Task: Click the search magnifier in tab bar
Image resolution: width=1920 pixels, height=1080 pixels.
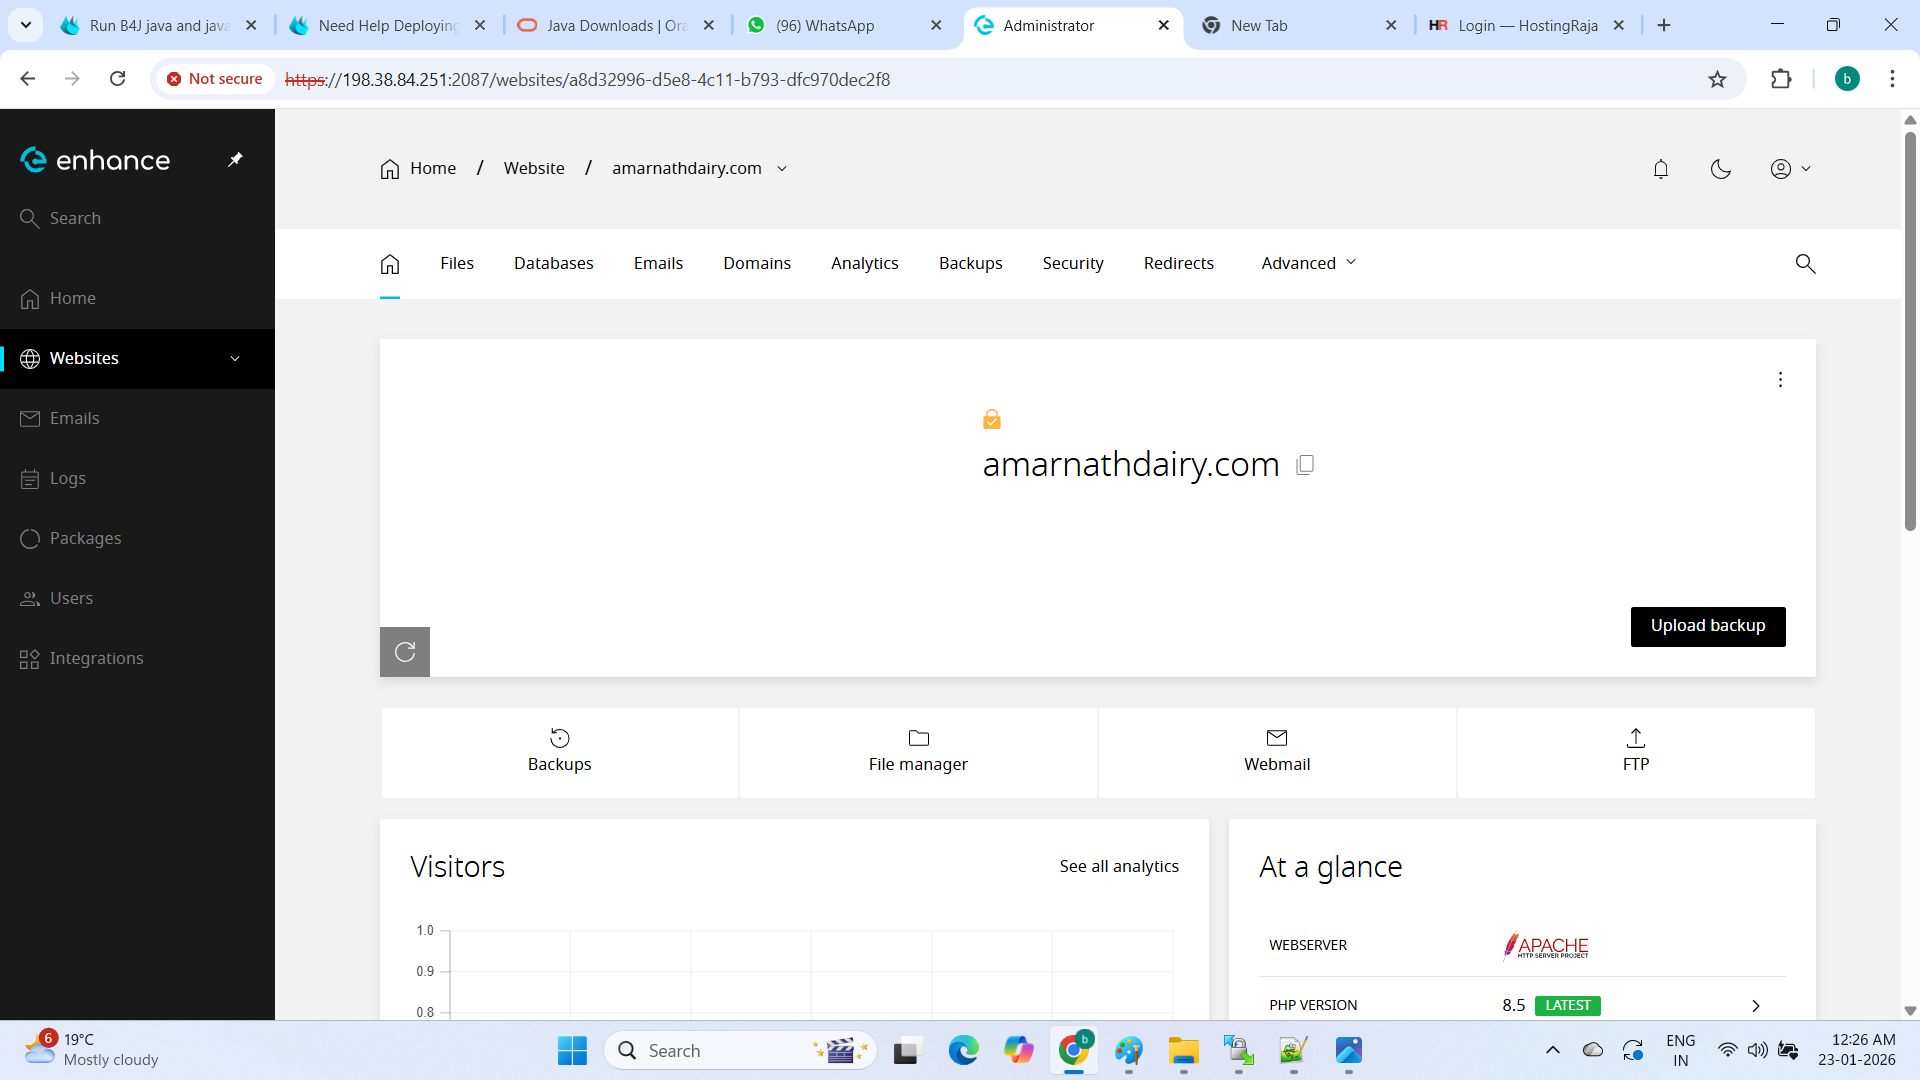Action: [1805, 264]
